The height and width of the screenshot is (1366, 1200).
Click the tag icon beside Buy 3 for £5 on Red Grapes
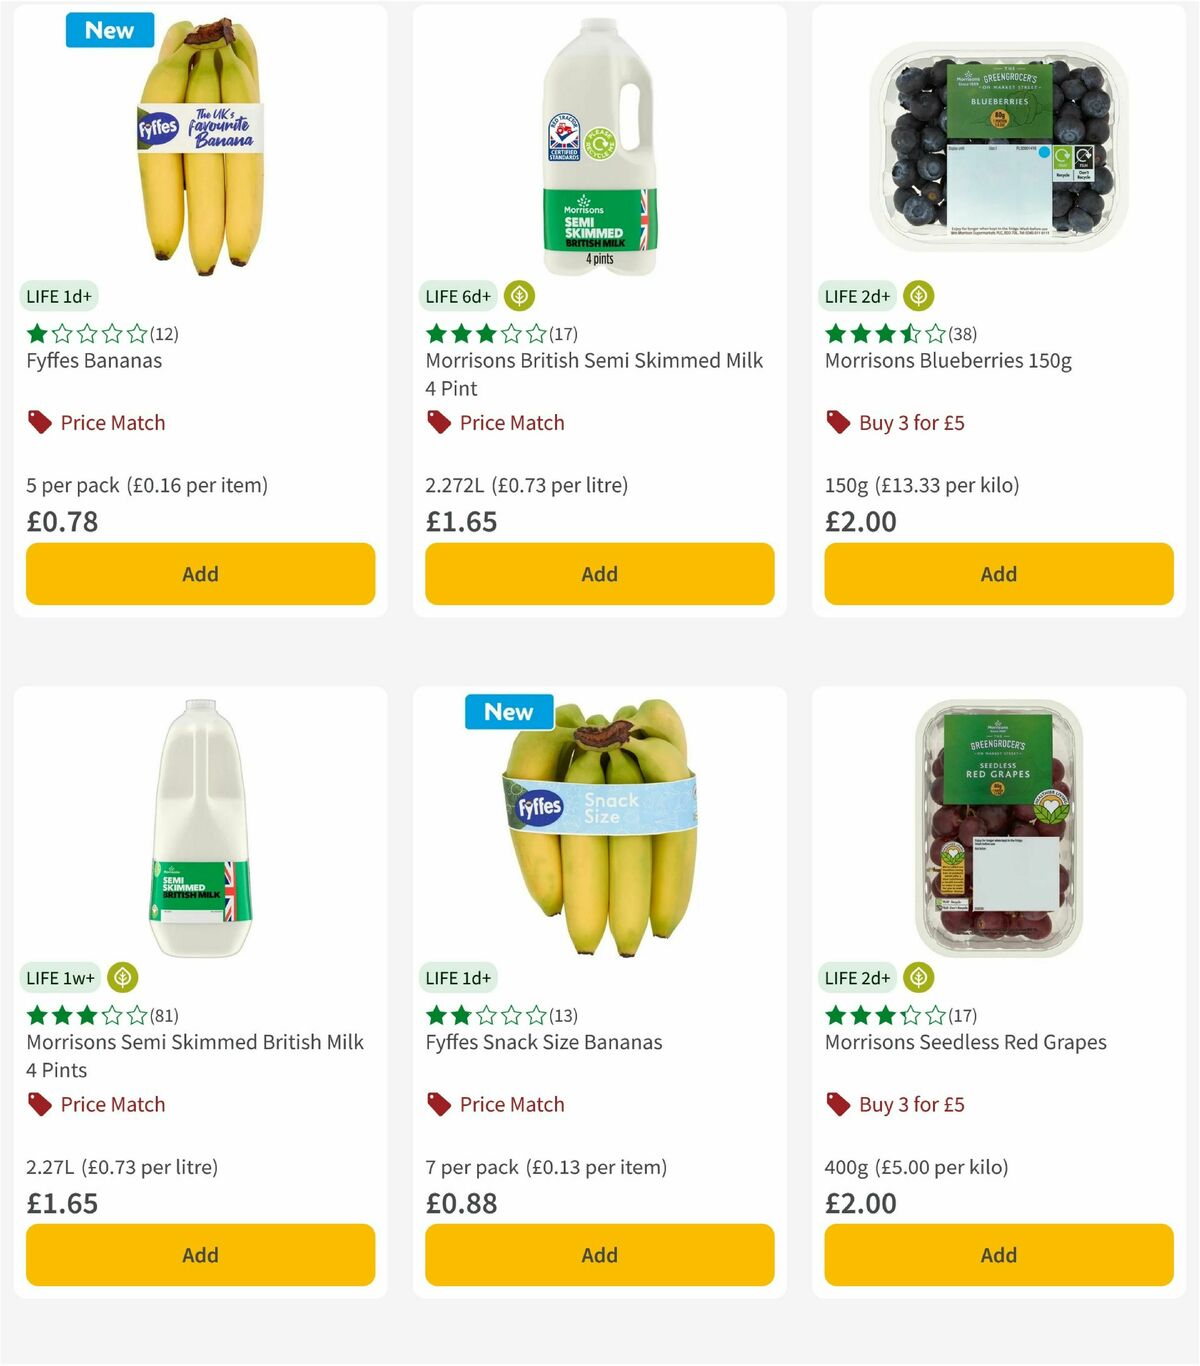point(836,1104)
